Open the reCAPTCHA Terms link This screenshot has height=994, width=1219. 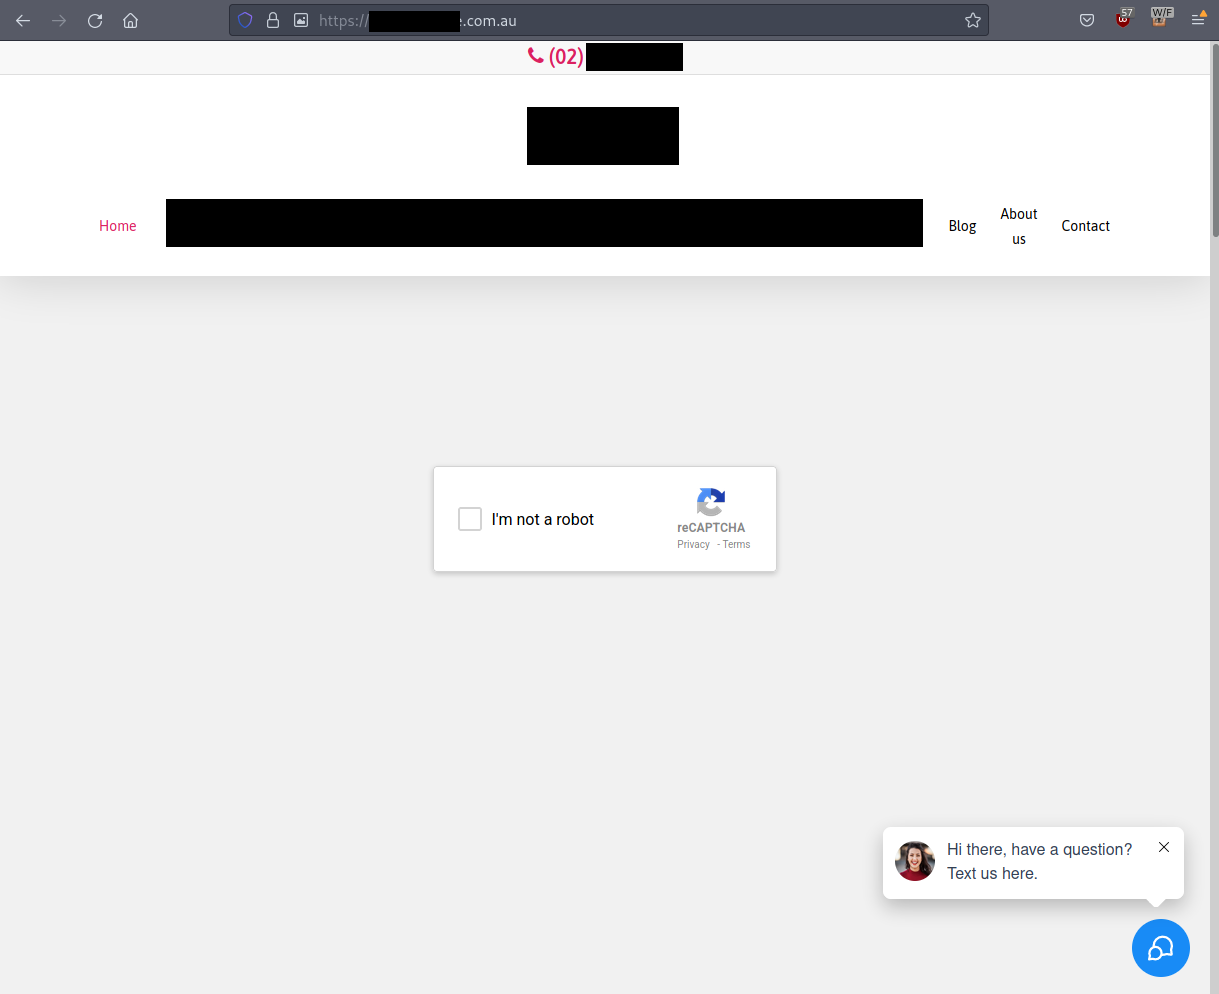[736, 544]
